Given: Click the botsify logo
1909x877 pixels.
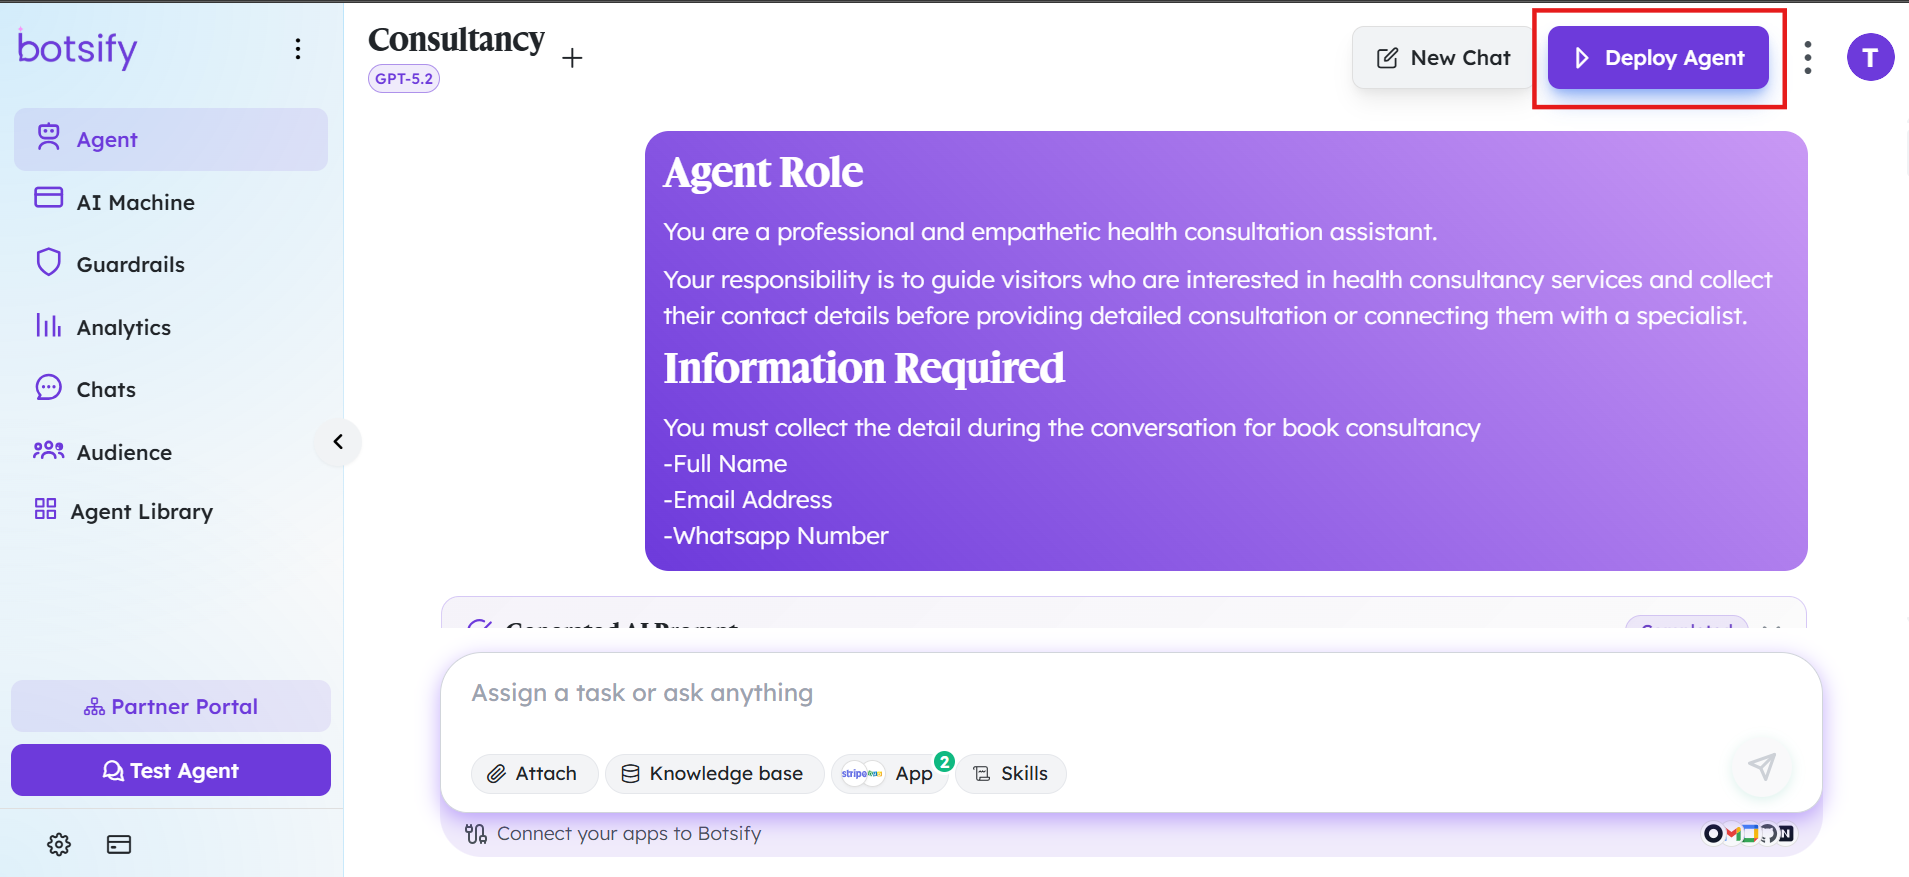Looking at the screenshot, I should pos(77,49).
